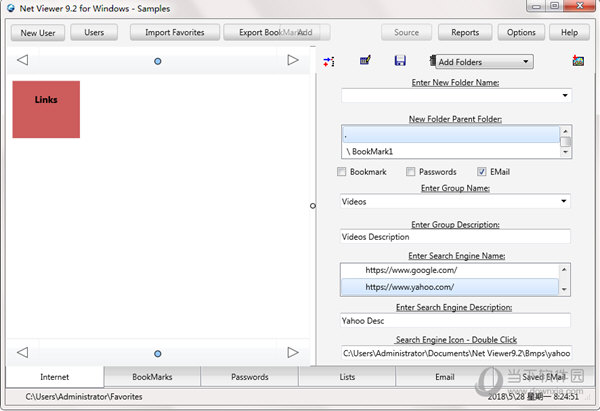Switch to the Passwords tab
This screenshot has height=411, width=600.
(249, 377)
